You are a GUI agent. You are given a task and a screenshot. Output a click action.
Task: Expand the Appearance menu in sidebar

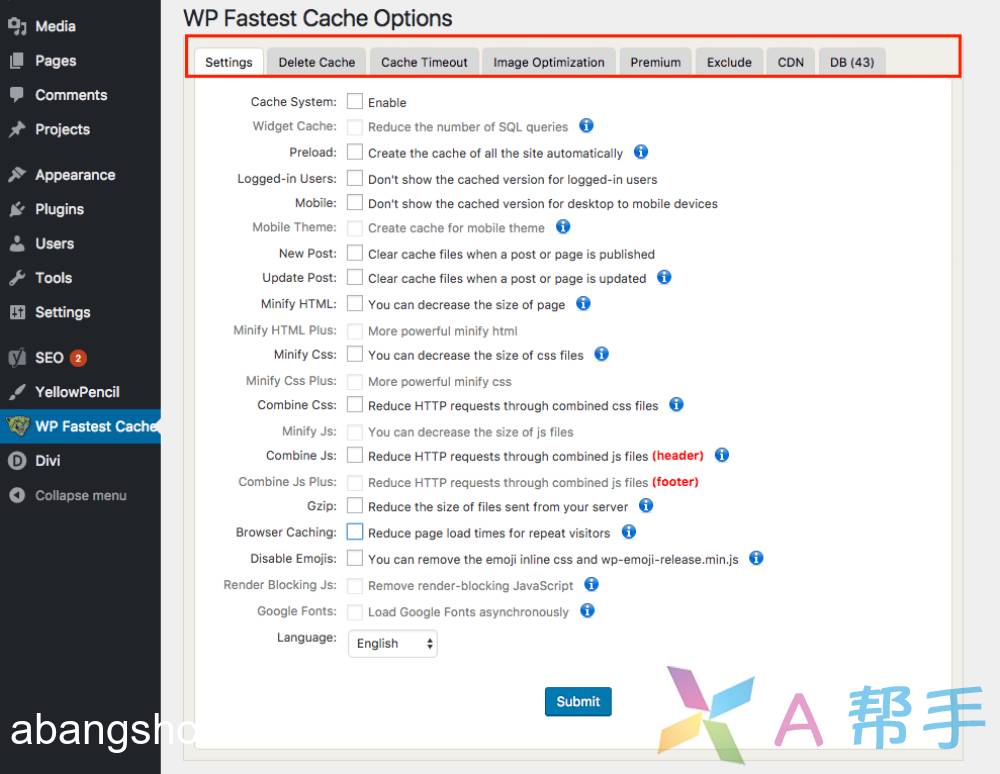pyautogui.click(x=74, y=175)
